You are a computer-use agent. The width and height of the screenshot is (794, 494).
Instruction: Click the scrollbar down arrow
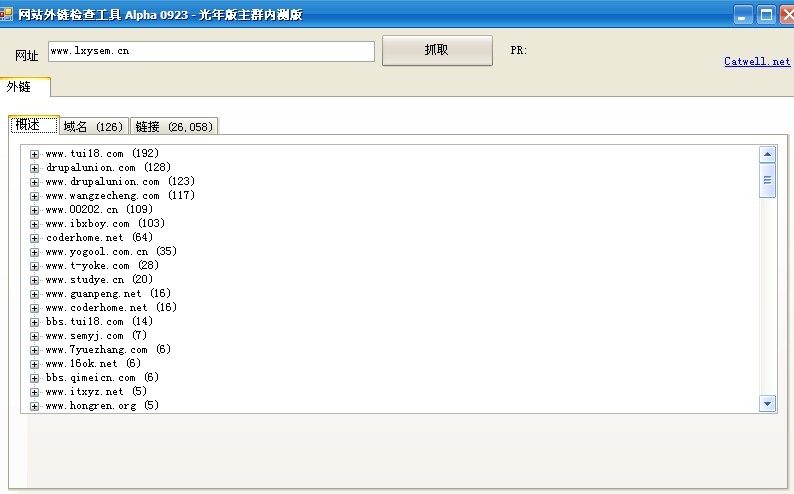point(768,403)
